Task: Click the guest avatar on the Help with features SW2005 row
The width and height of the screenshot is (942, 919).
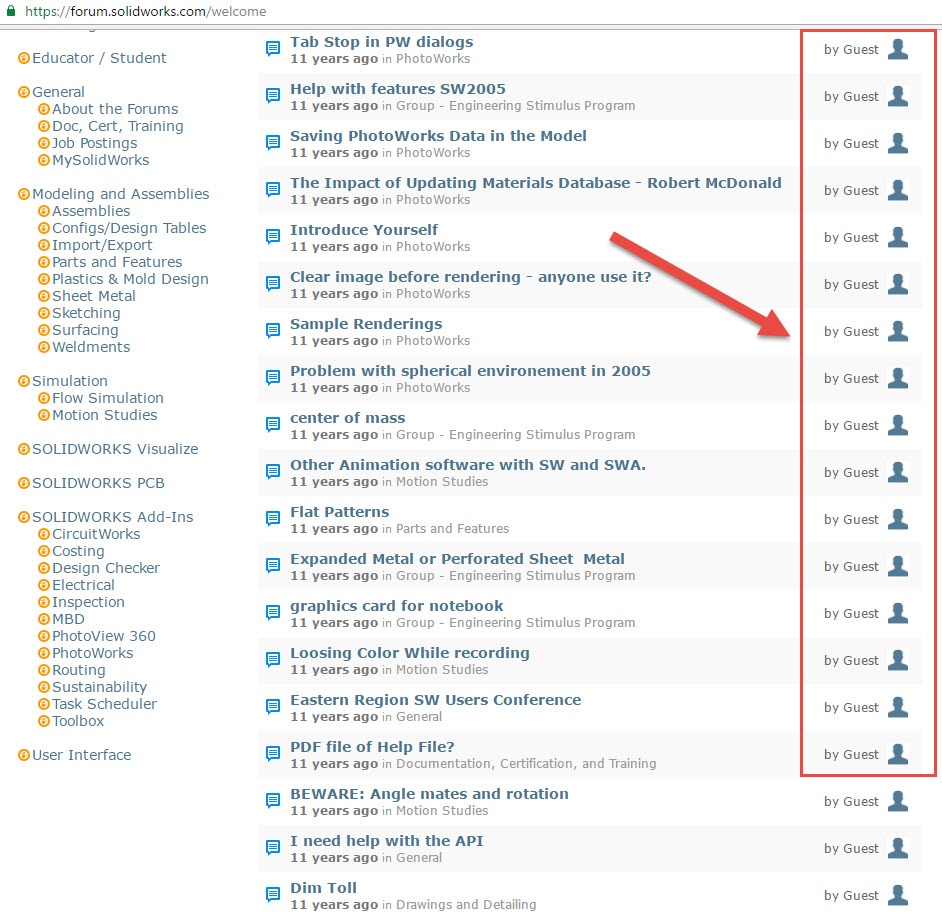Action: tap(898, 96)
